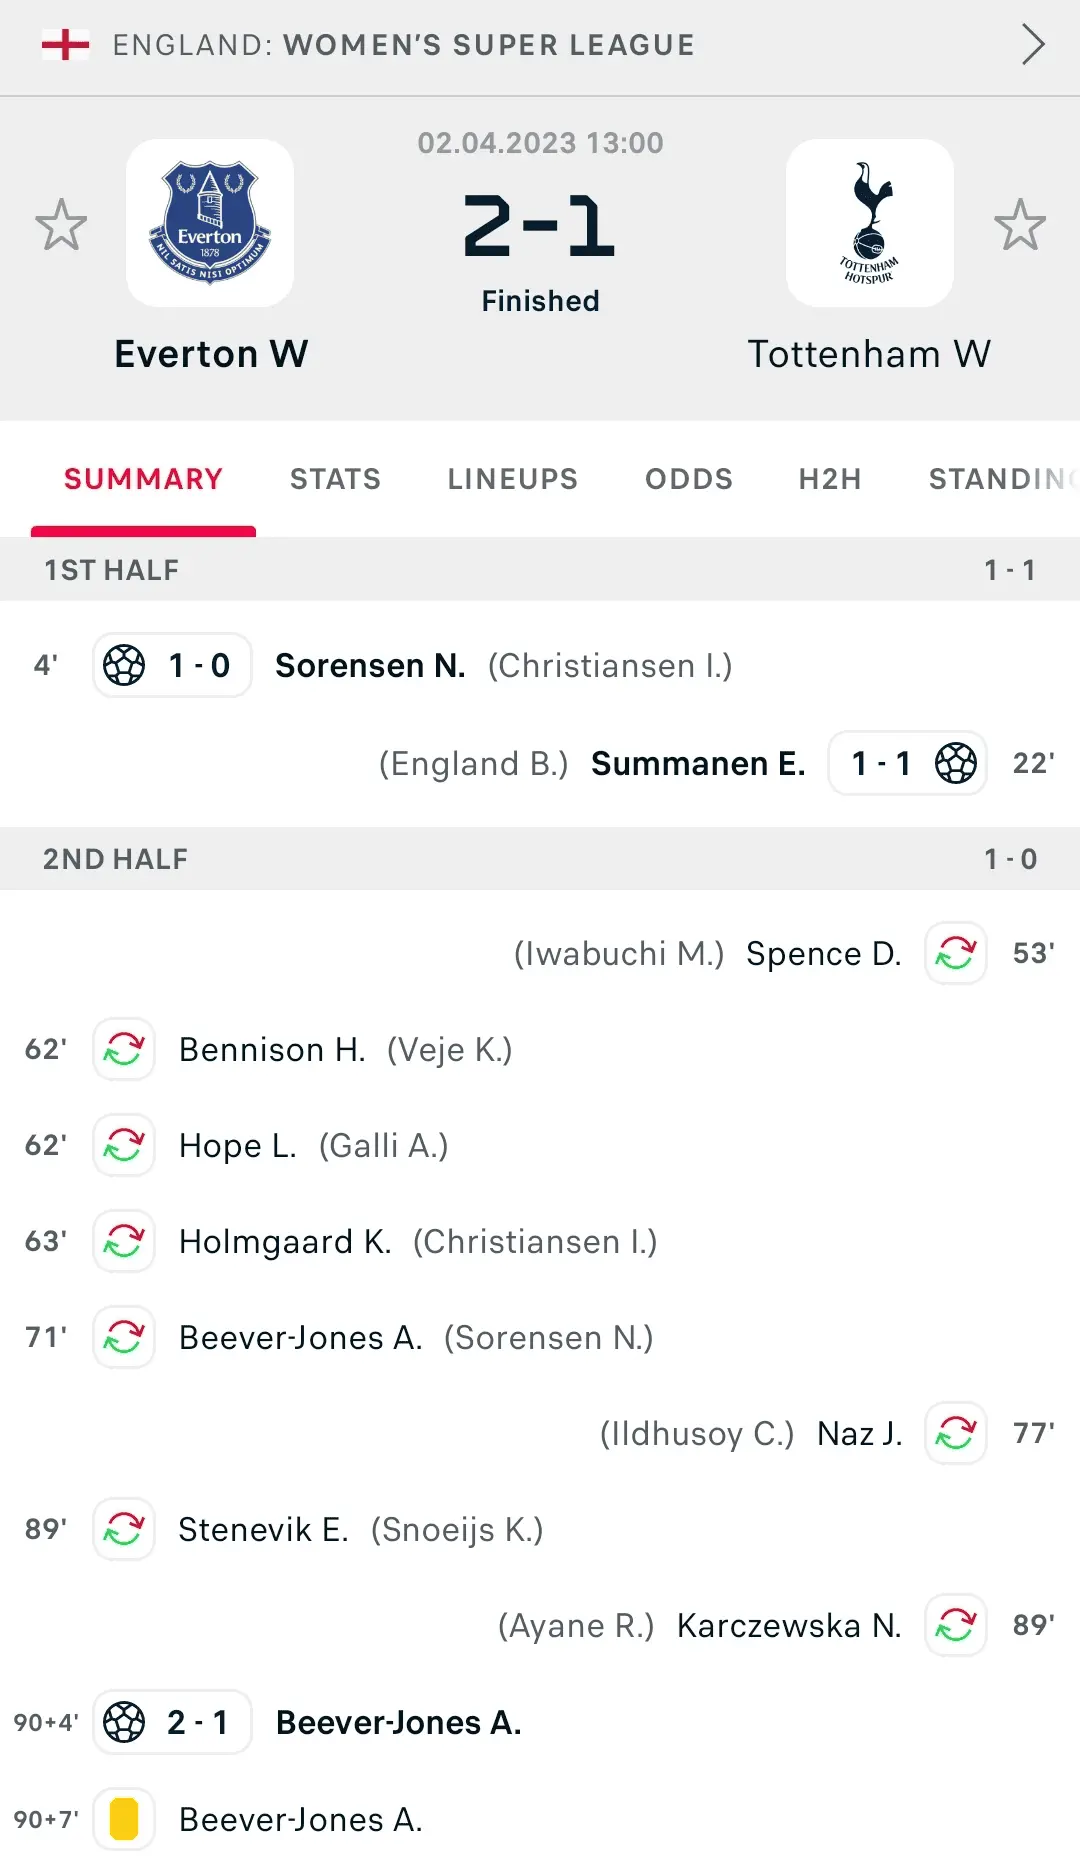The height and width of the screenshot is (1872, 1080).
Task: Favorite Tottenham W with the star
Action: point(1019,224)
